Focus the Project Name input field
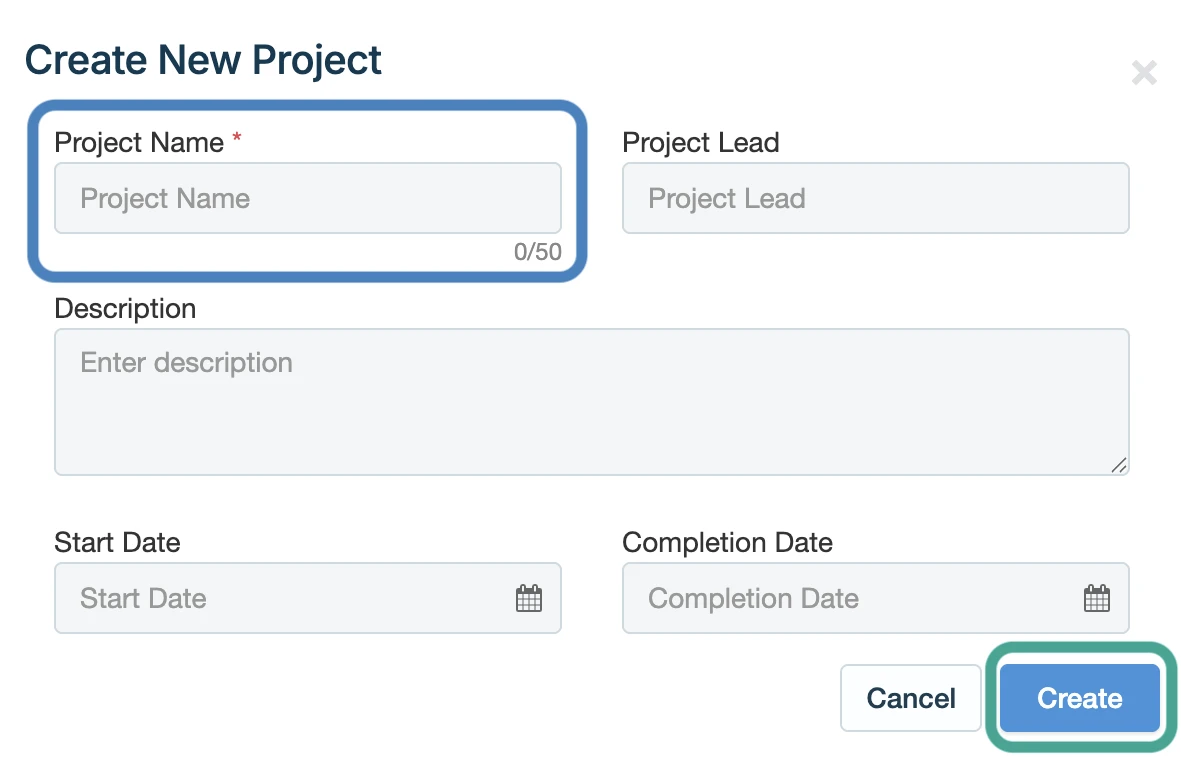Viewport: 1181px width, 757px height. tap(307, 198)
